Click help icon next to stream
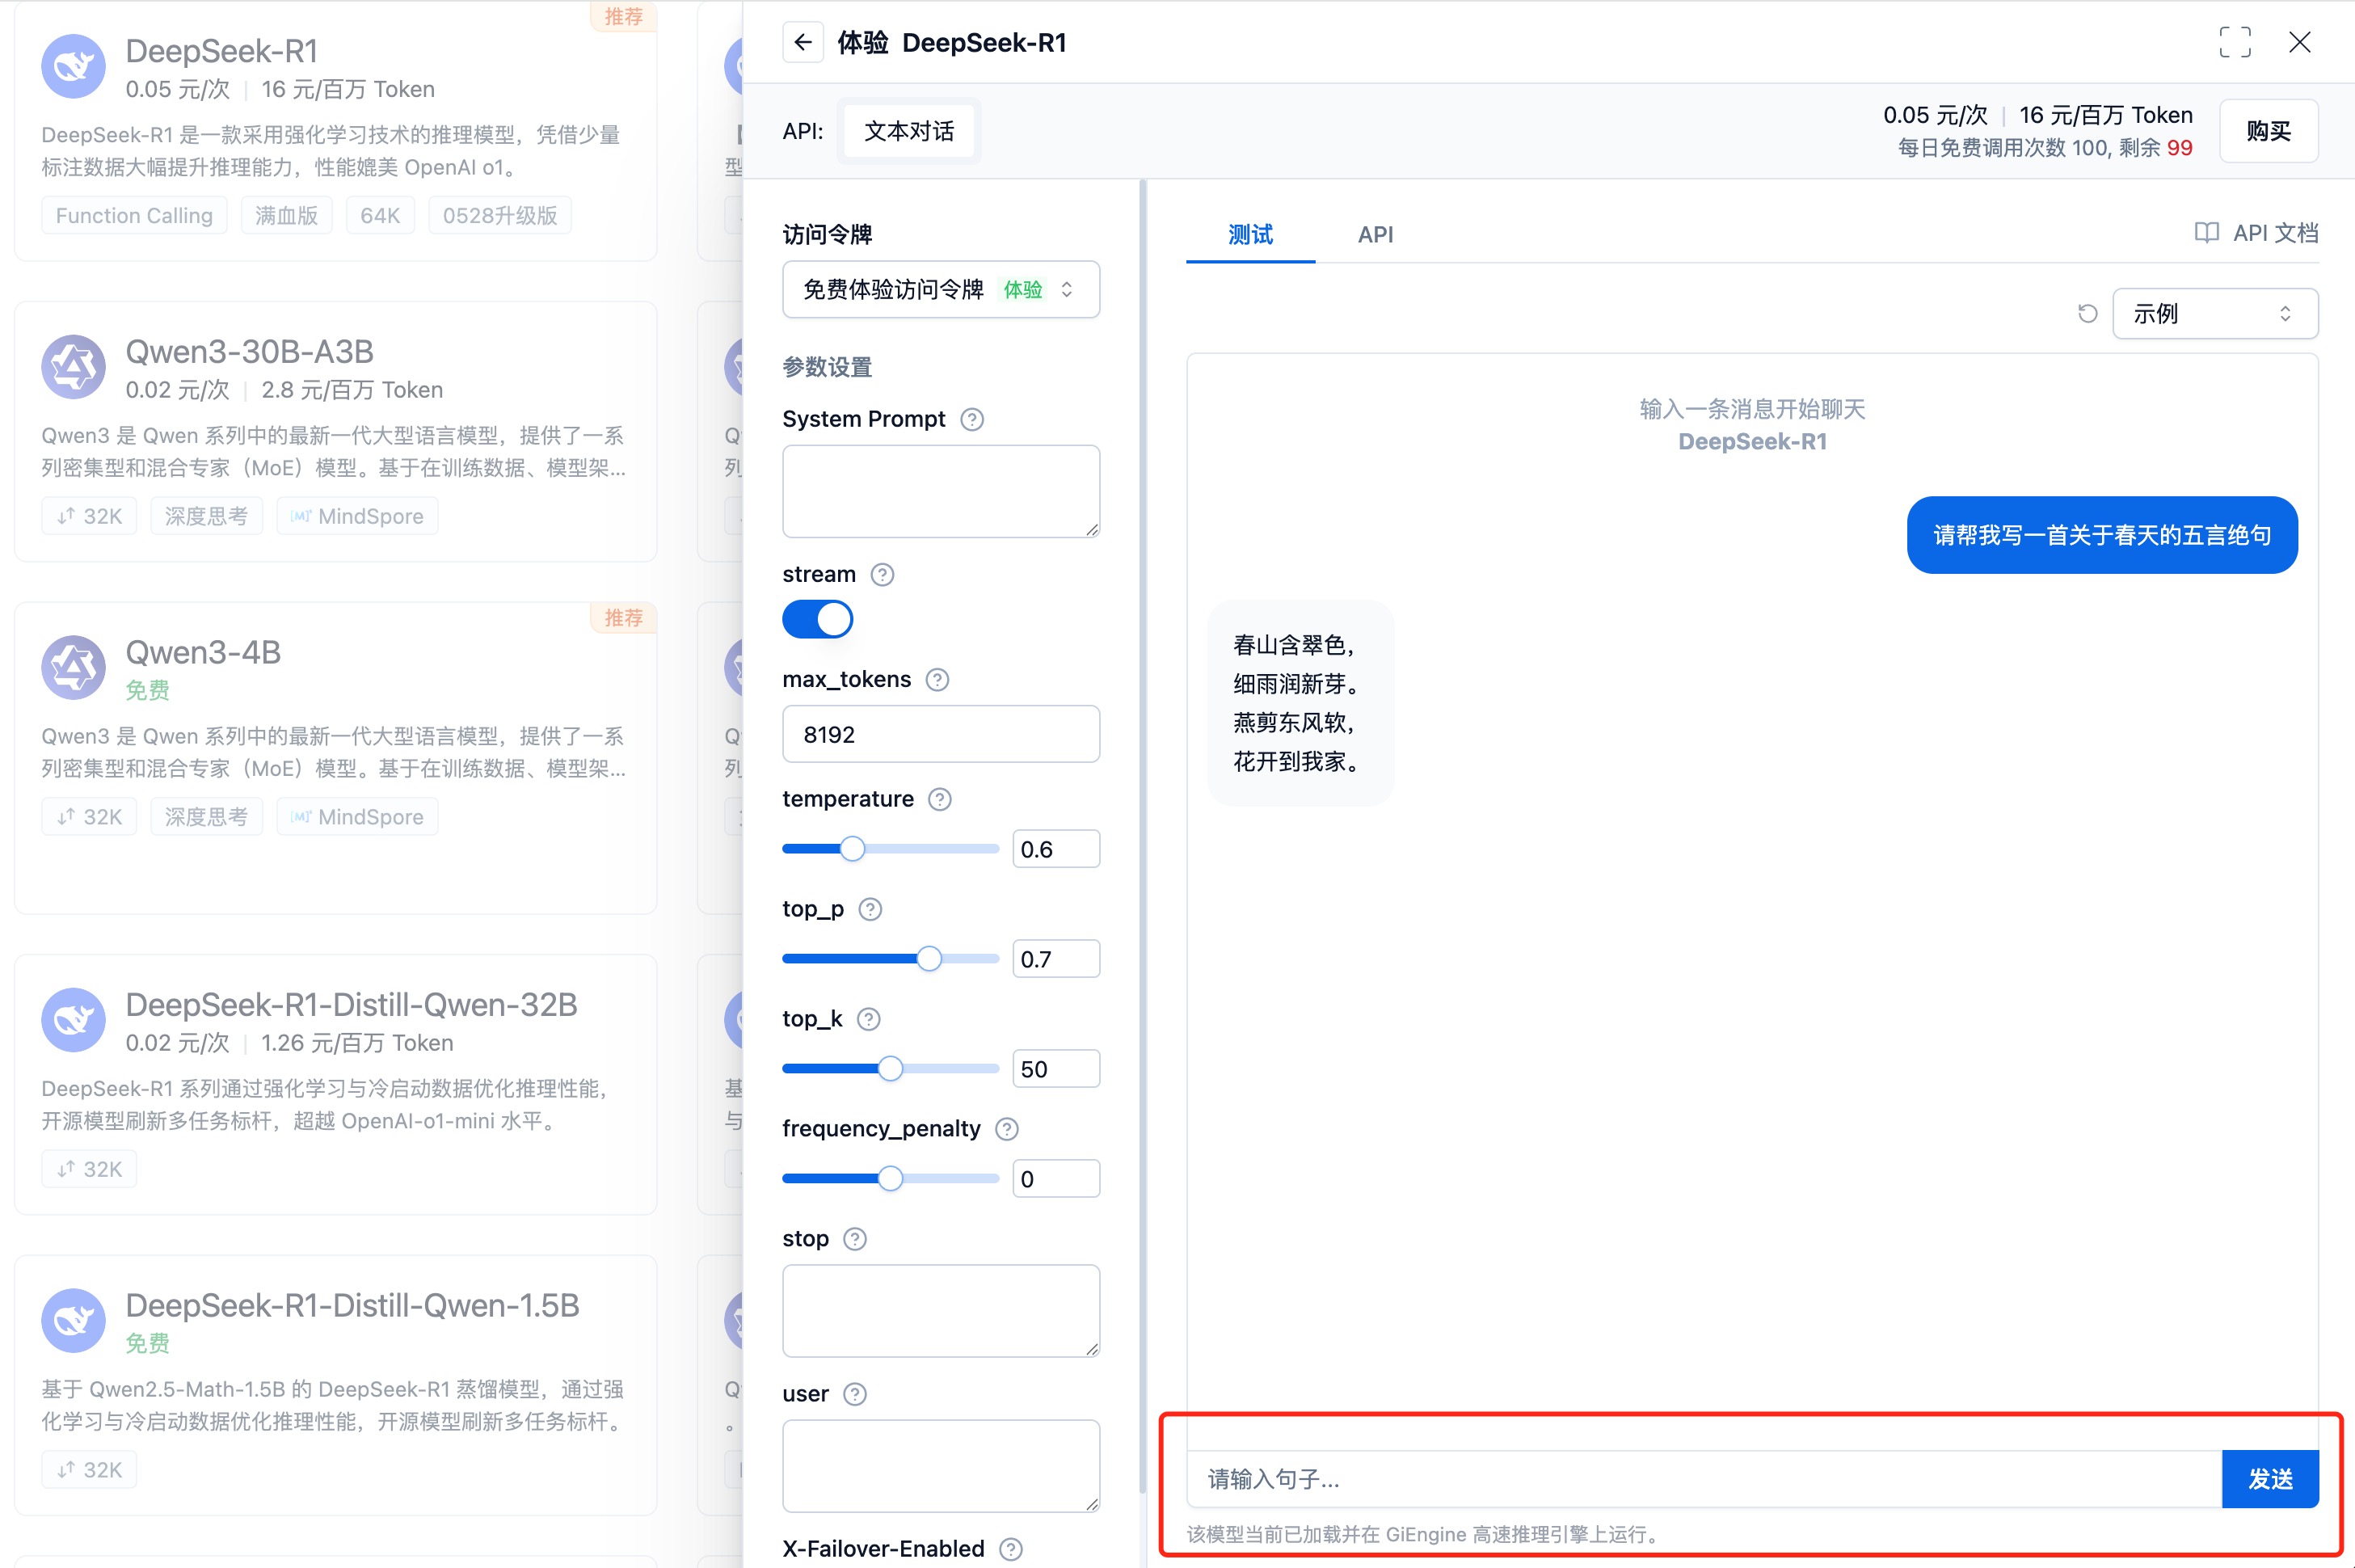This screenshot has height=1568, width=2355. coord(882,574)
